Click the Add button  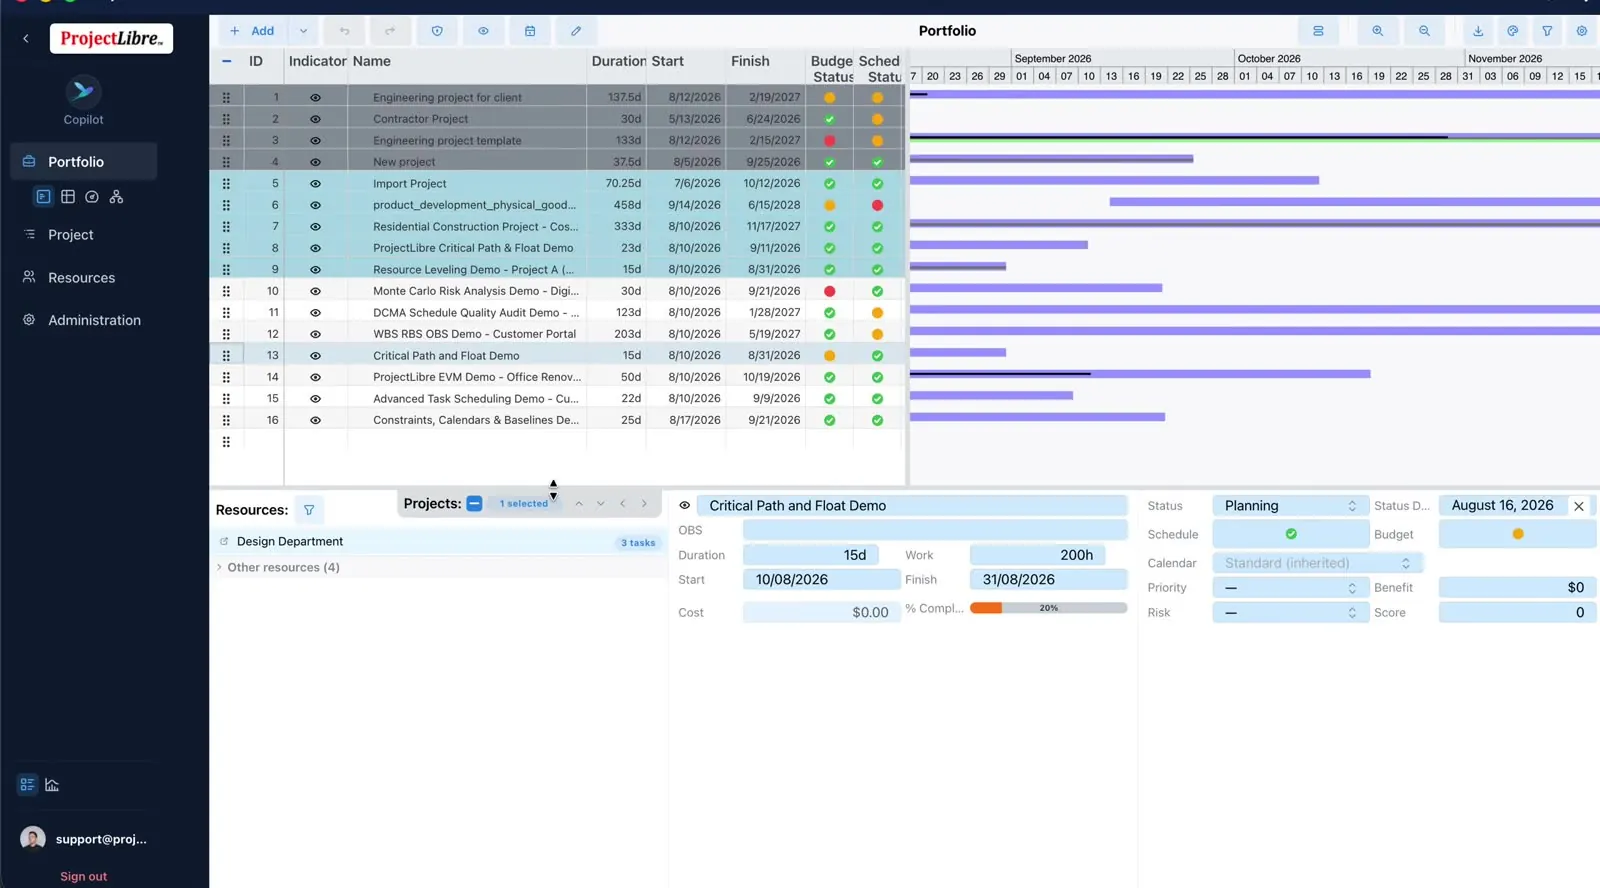pos(254,31)
